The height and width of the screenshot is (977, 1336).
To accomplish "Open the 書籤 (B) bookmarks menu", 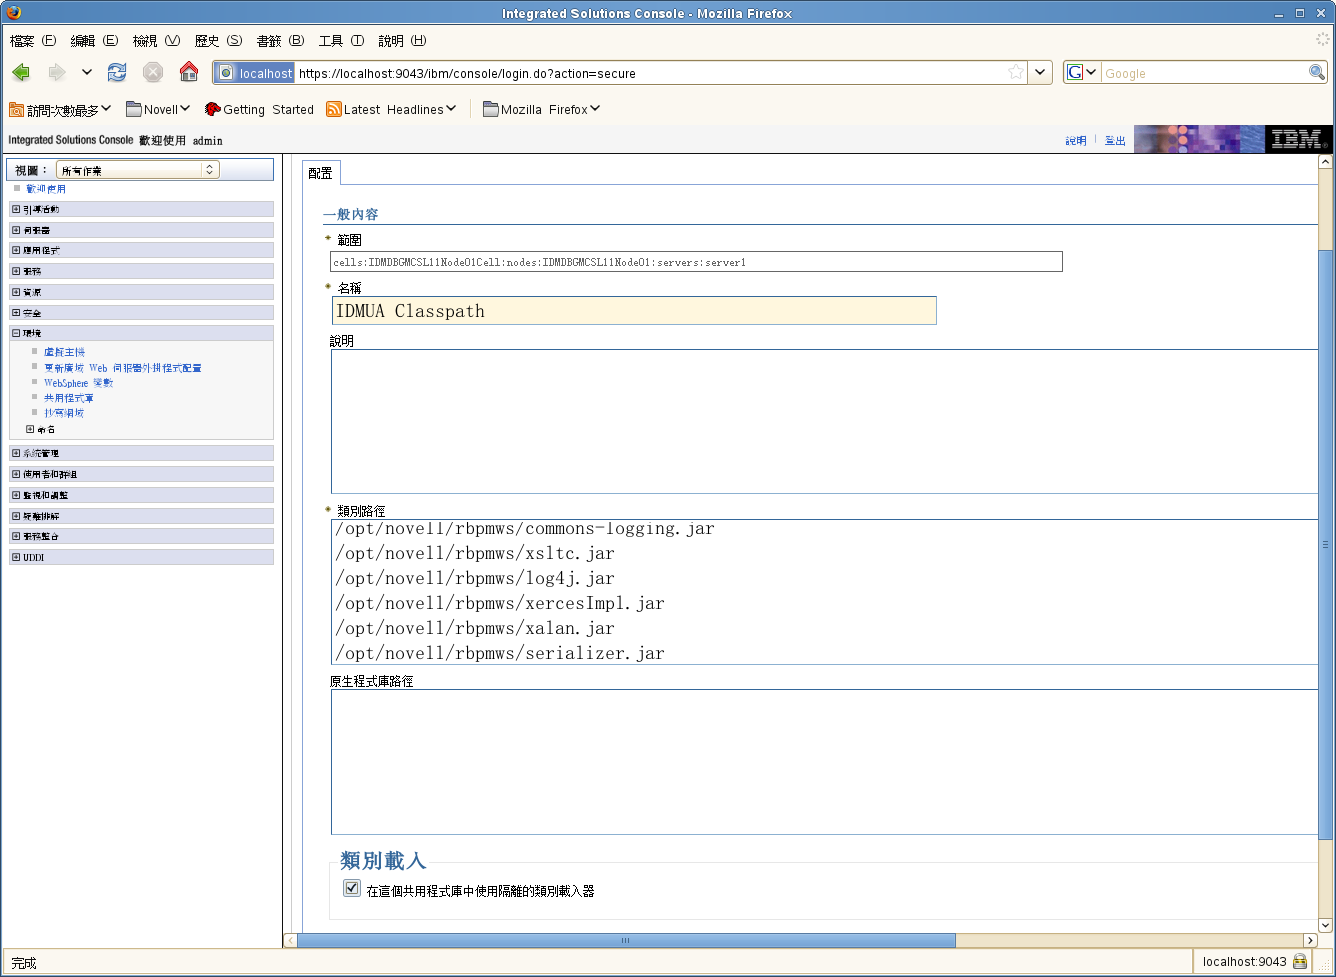I will (x=280, y=41).
